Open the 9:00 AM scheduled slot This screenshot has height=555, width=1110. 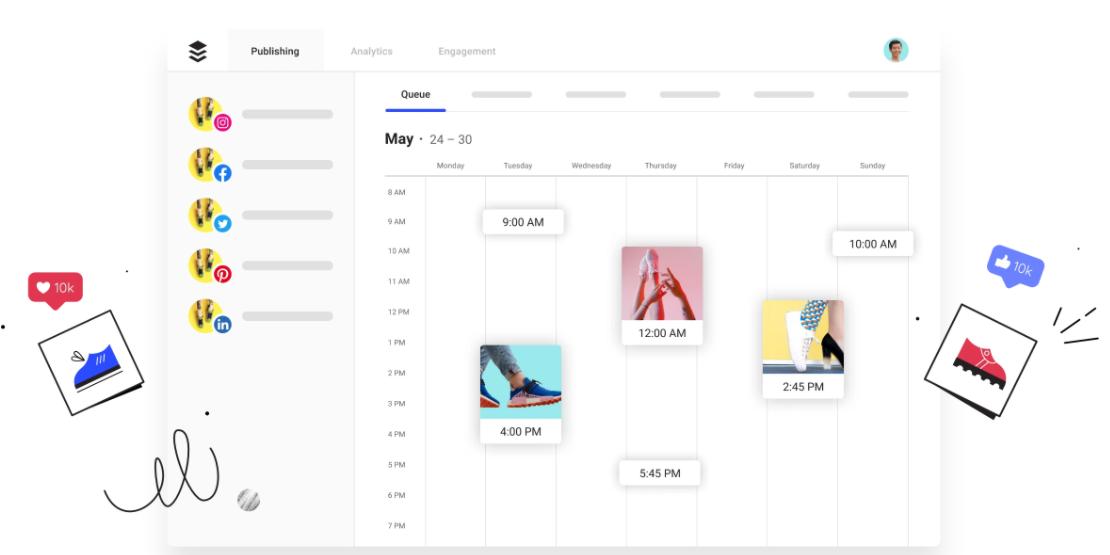click(522, 222)
